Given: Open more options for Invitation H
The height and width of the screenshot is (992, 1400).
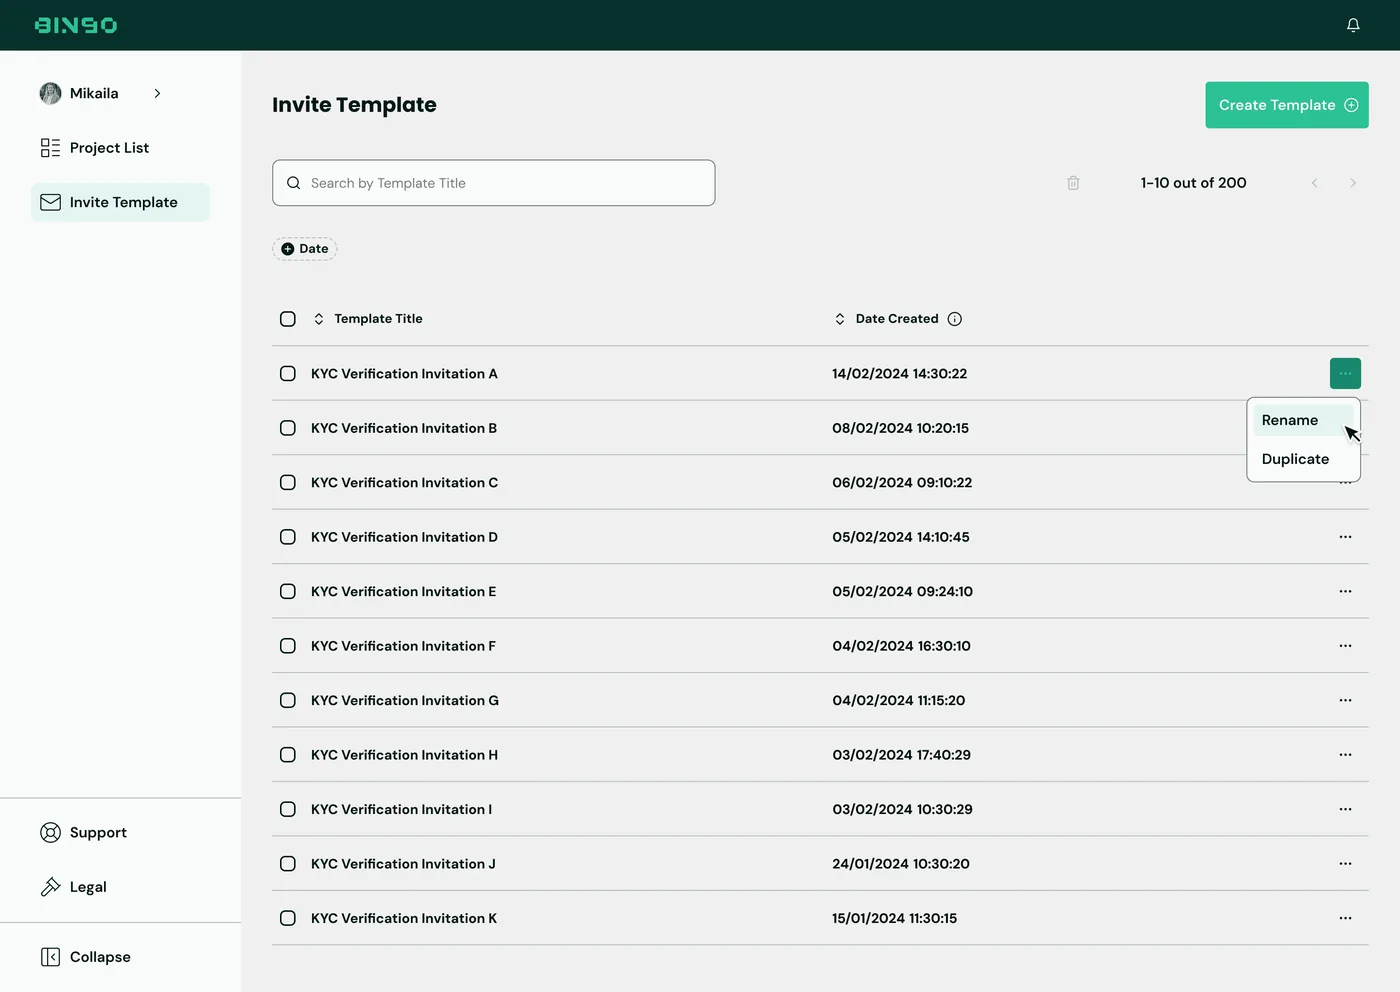Looking at the screenshot, I should click(x=1345, y=755).
